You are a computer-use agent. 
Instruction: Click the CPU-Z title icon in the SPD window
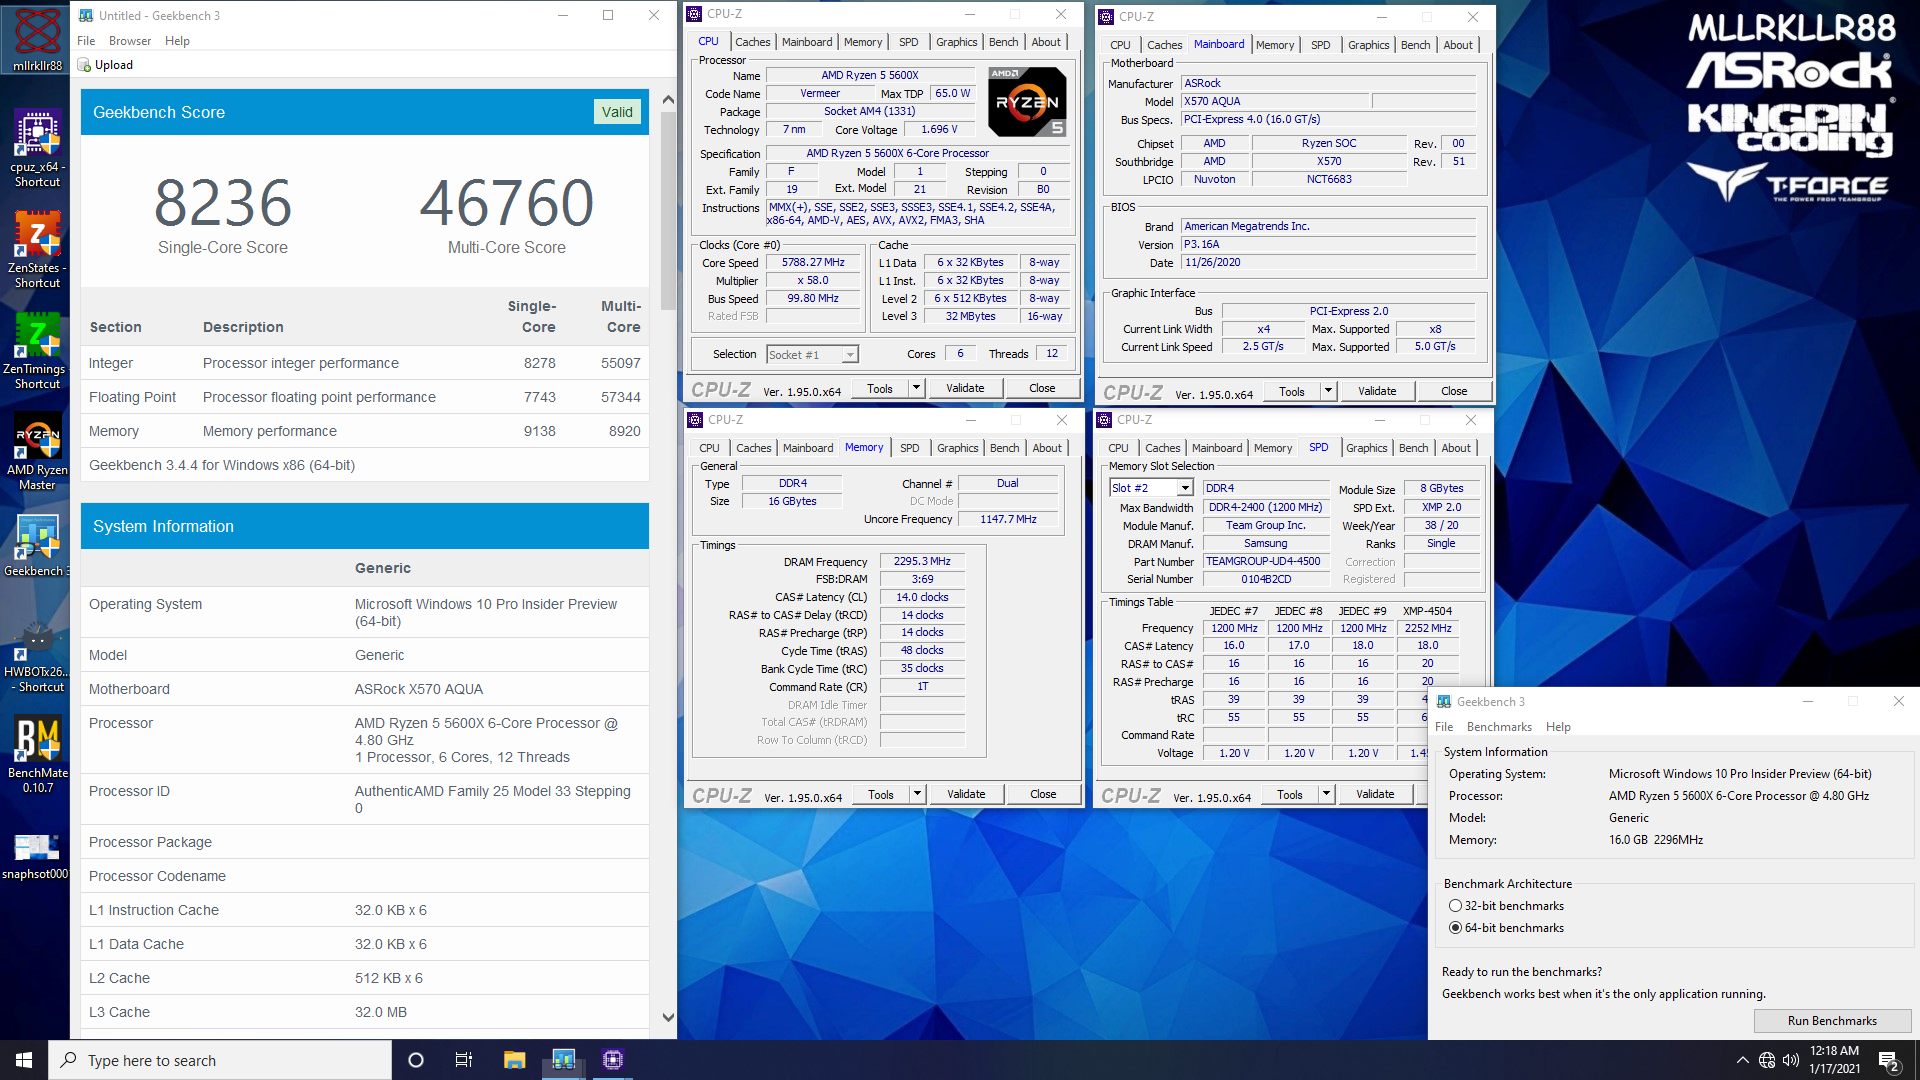point(1105,420)
